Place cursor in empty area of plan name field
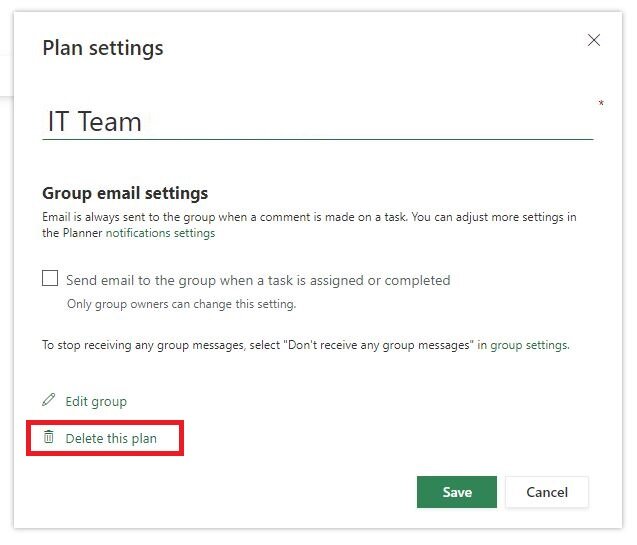This screenshot has width=637, height=545. [366, 121]
